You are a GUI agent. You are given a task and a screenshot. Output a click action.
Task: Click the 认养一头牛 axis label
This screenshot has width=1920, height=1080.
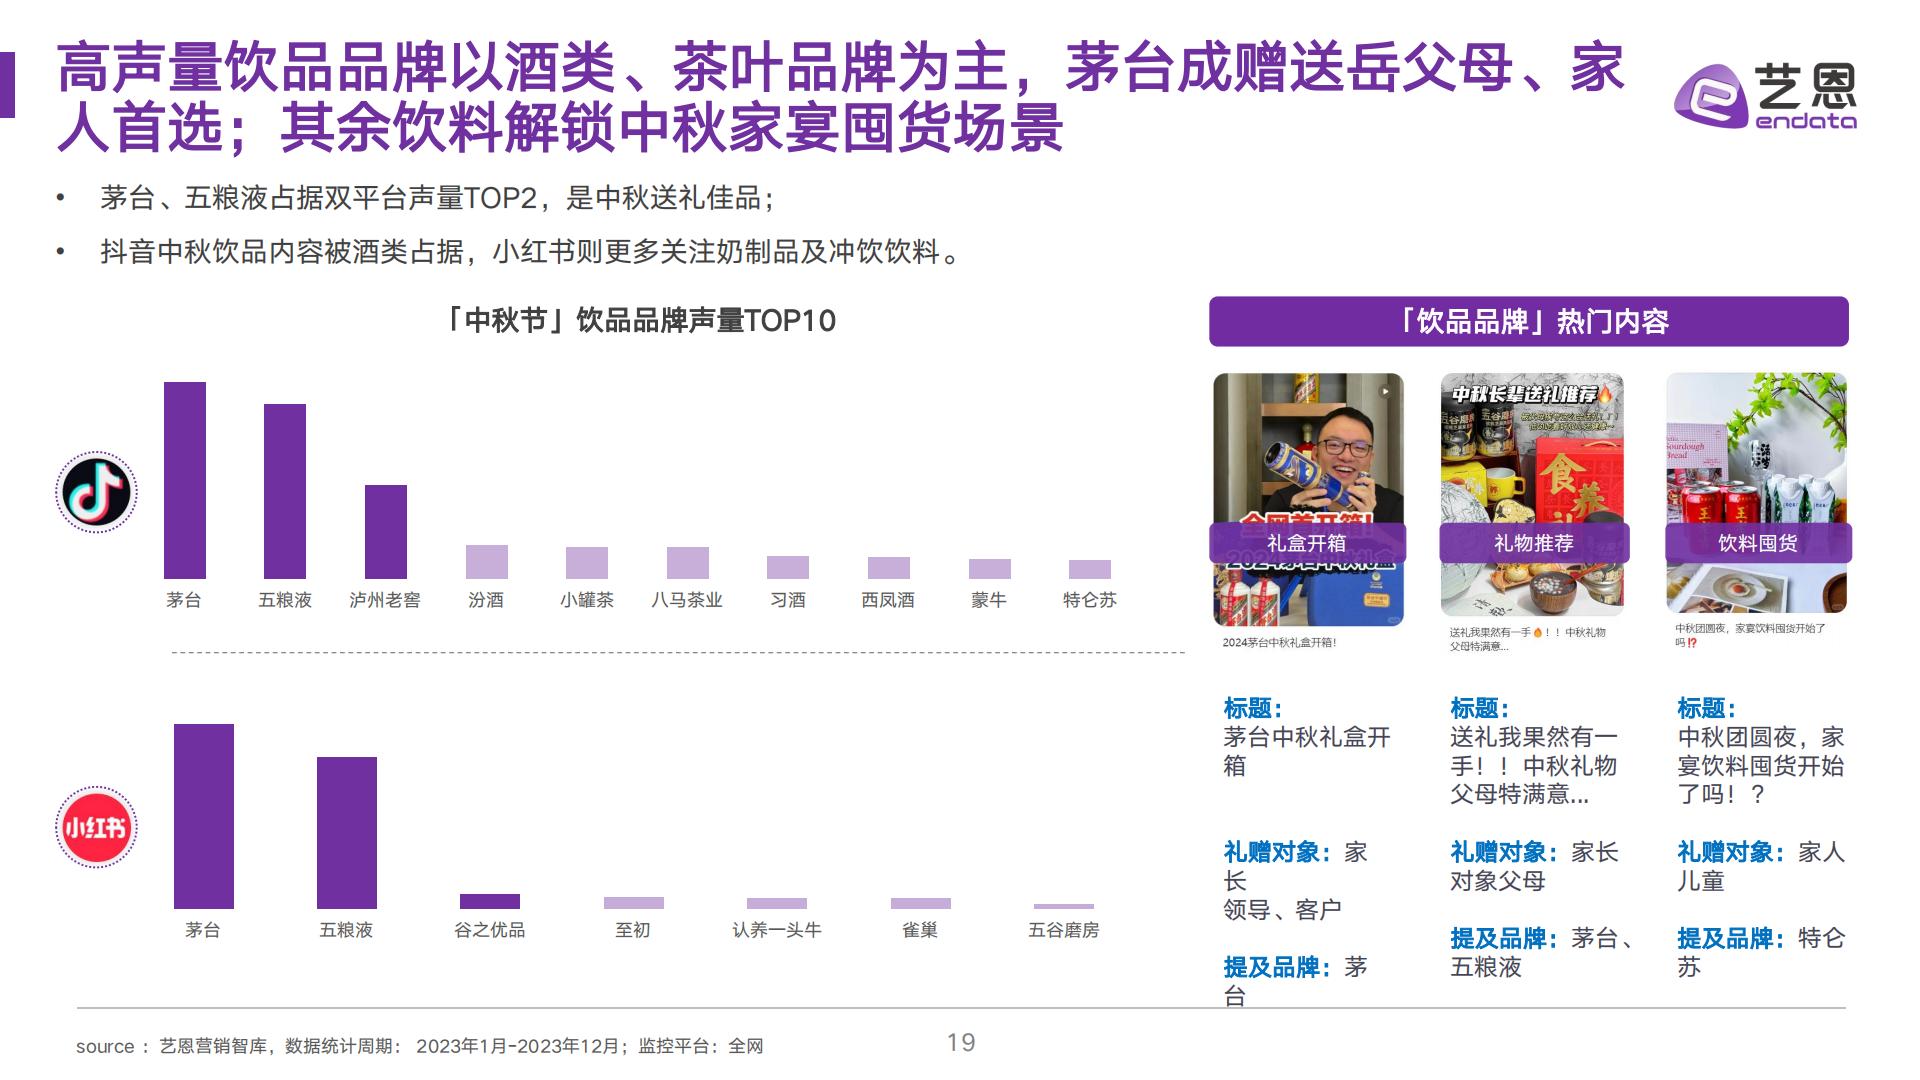pos(777,930)
